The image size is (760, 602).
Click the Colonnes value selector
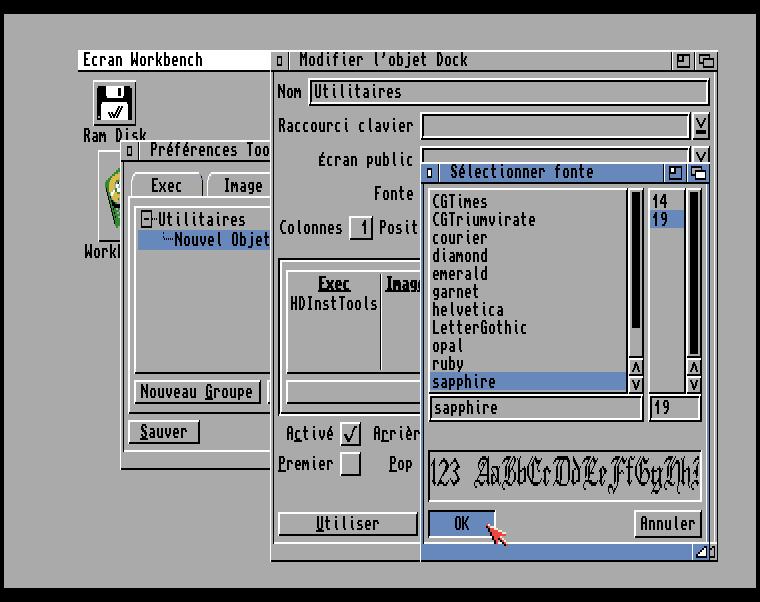point(360,228)
